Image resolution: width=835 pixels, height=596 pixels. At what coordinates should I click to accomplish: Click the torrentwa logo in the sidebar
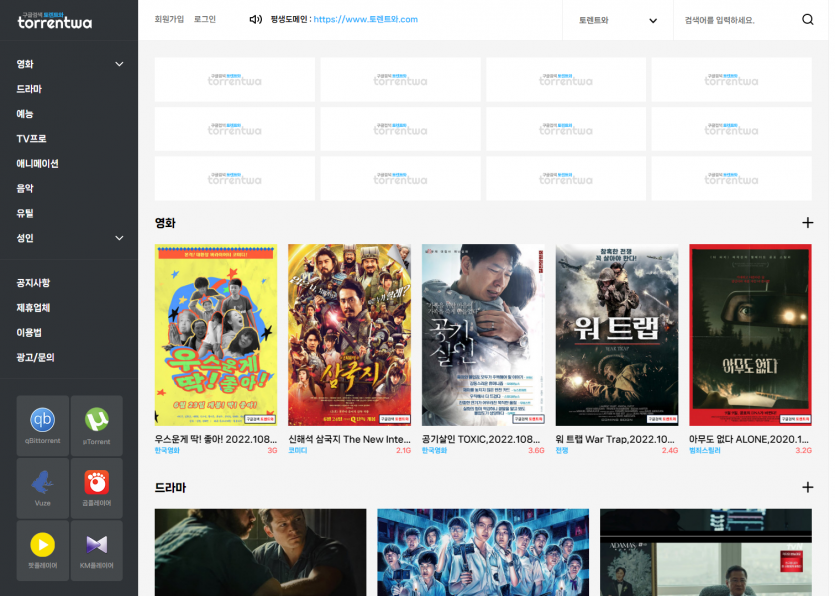(54, 20)
